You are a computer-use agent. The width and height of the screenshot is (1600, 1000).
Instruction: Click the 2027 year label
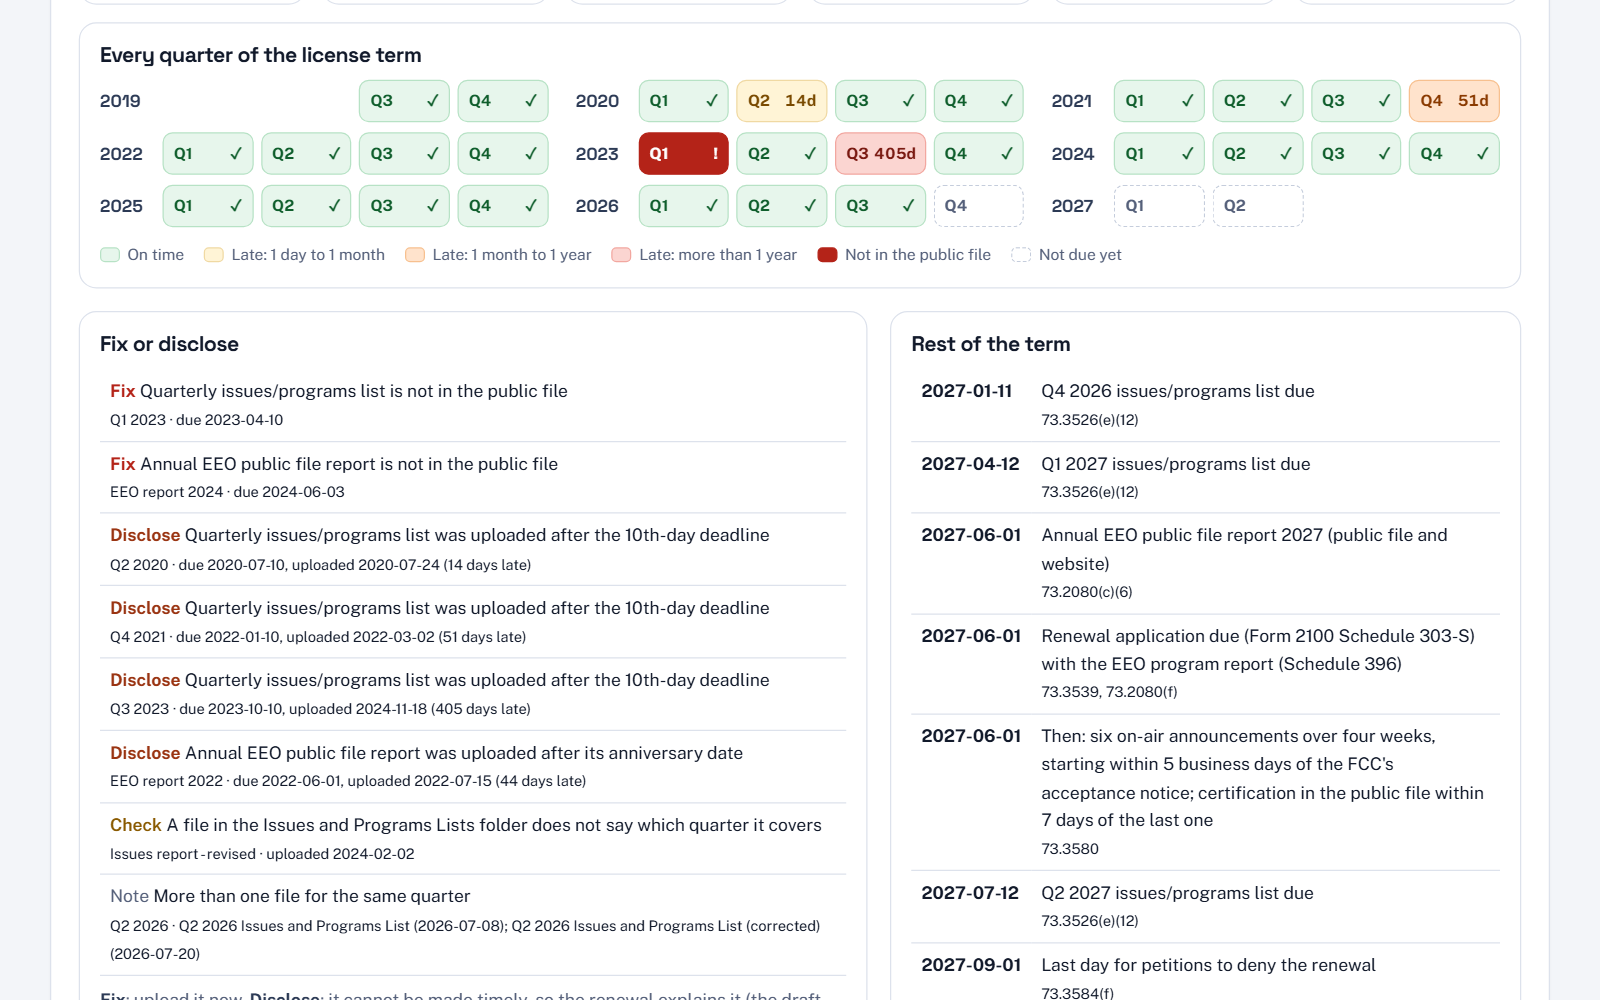coord(1072,206)
